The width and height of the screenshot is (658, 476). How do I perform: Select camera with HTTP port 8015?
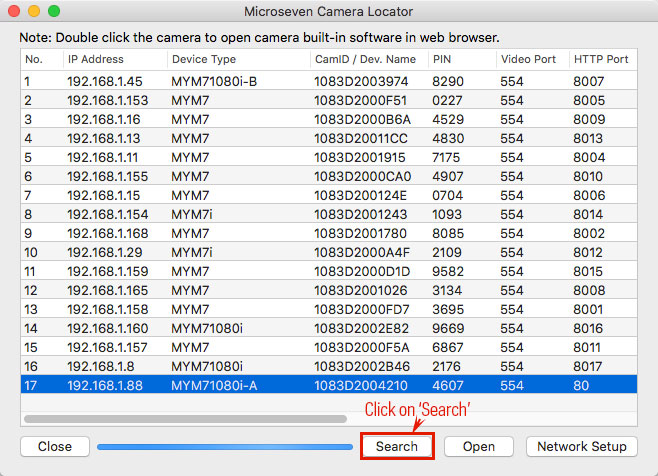pos(329,271)
